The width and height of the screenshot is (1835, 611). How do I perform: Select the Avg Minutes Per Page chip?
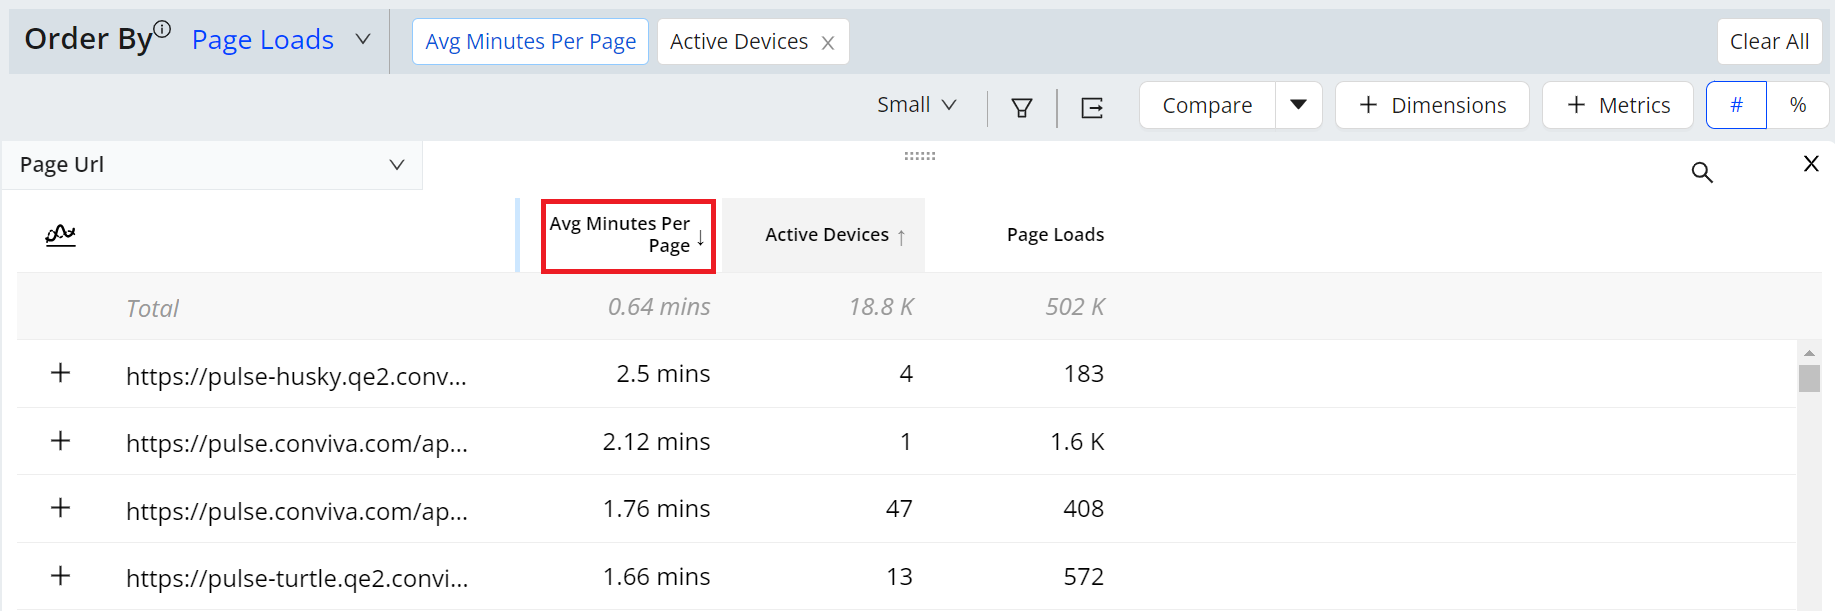coord(530,42)
